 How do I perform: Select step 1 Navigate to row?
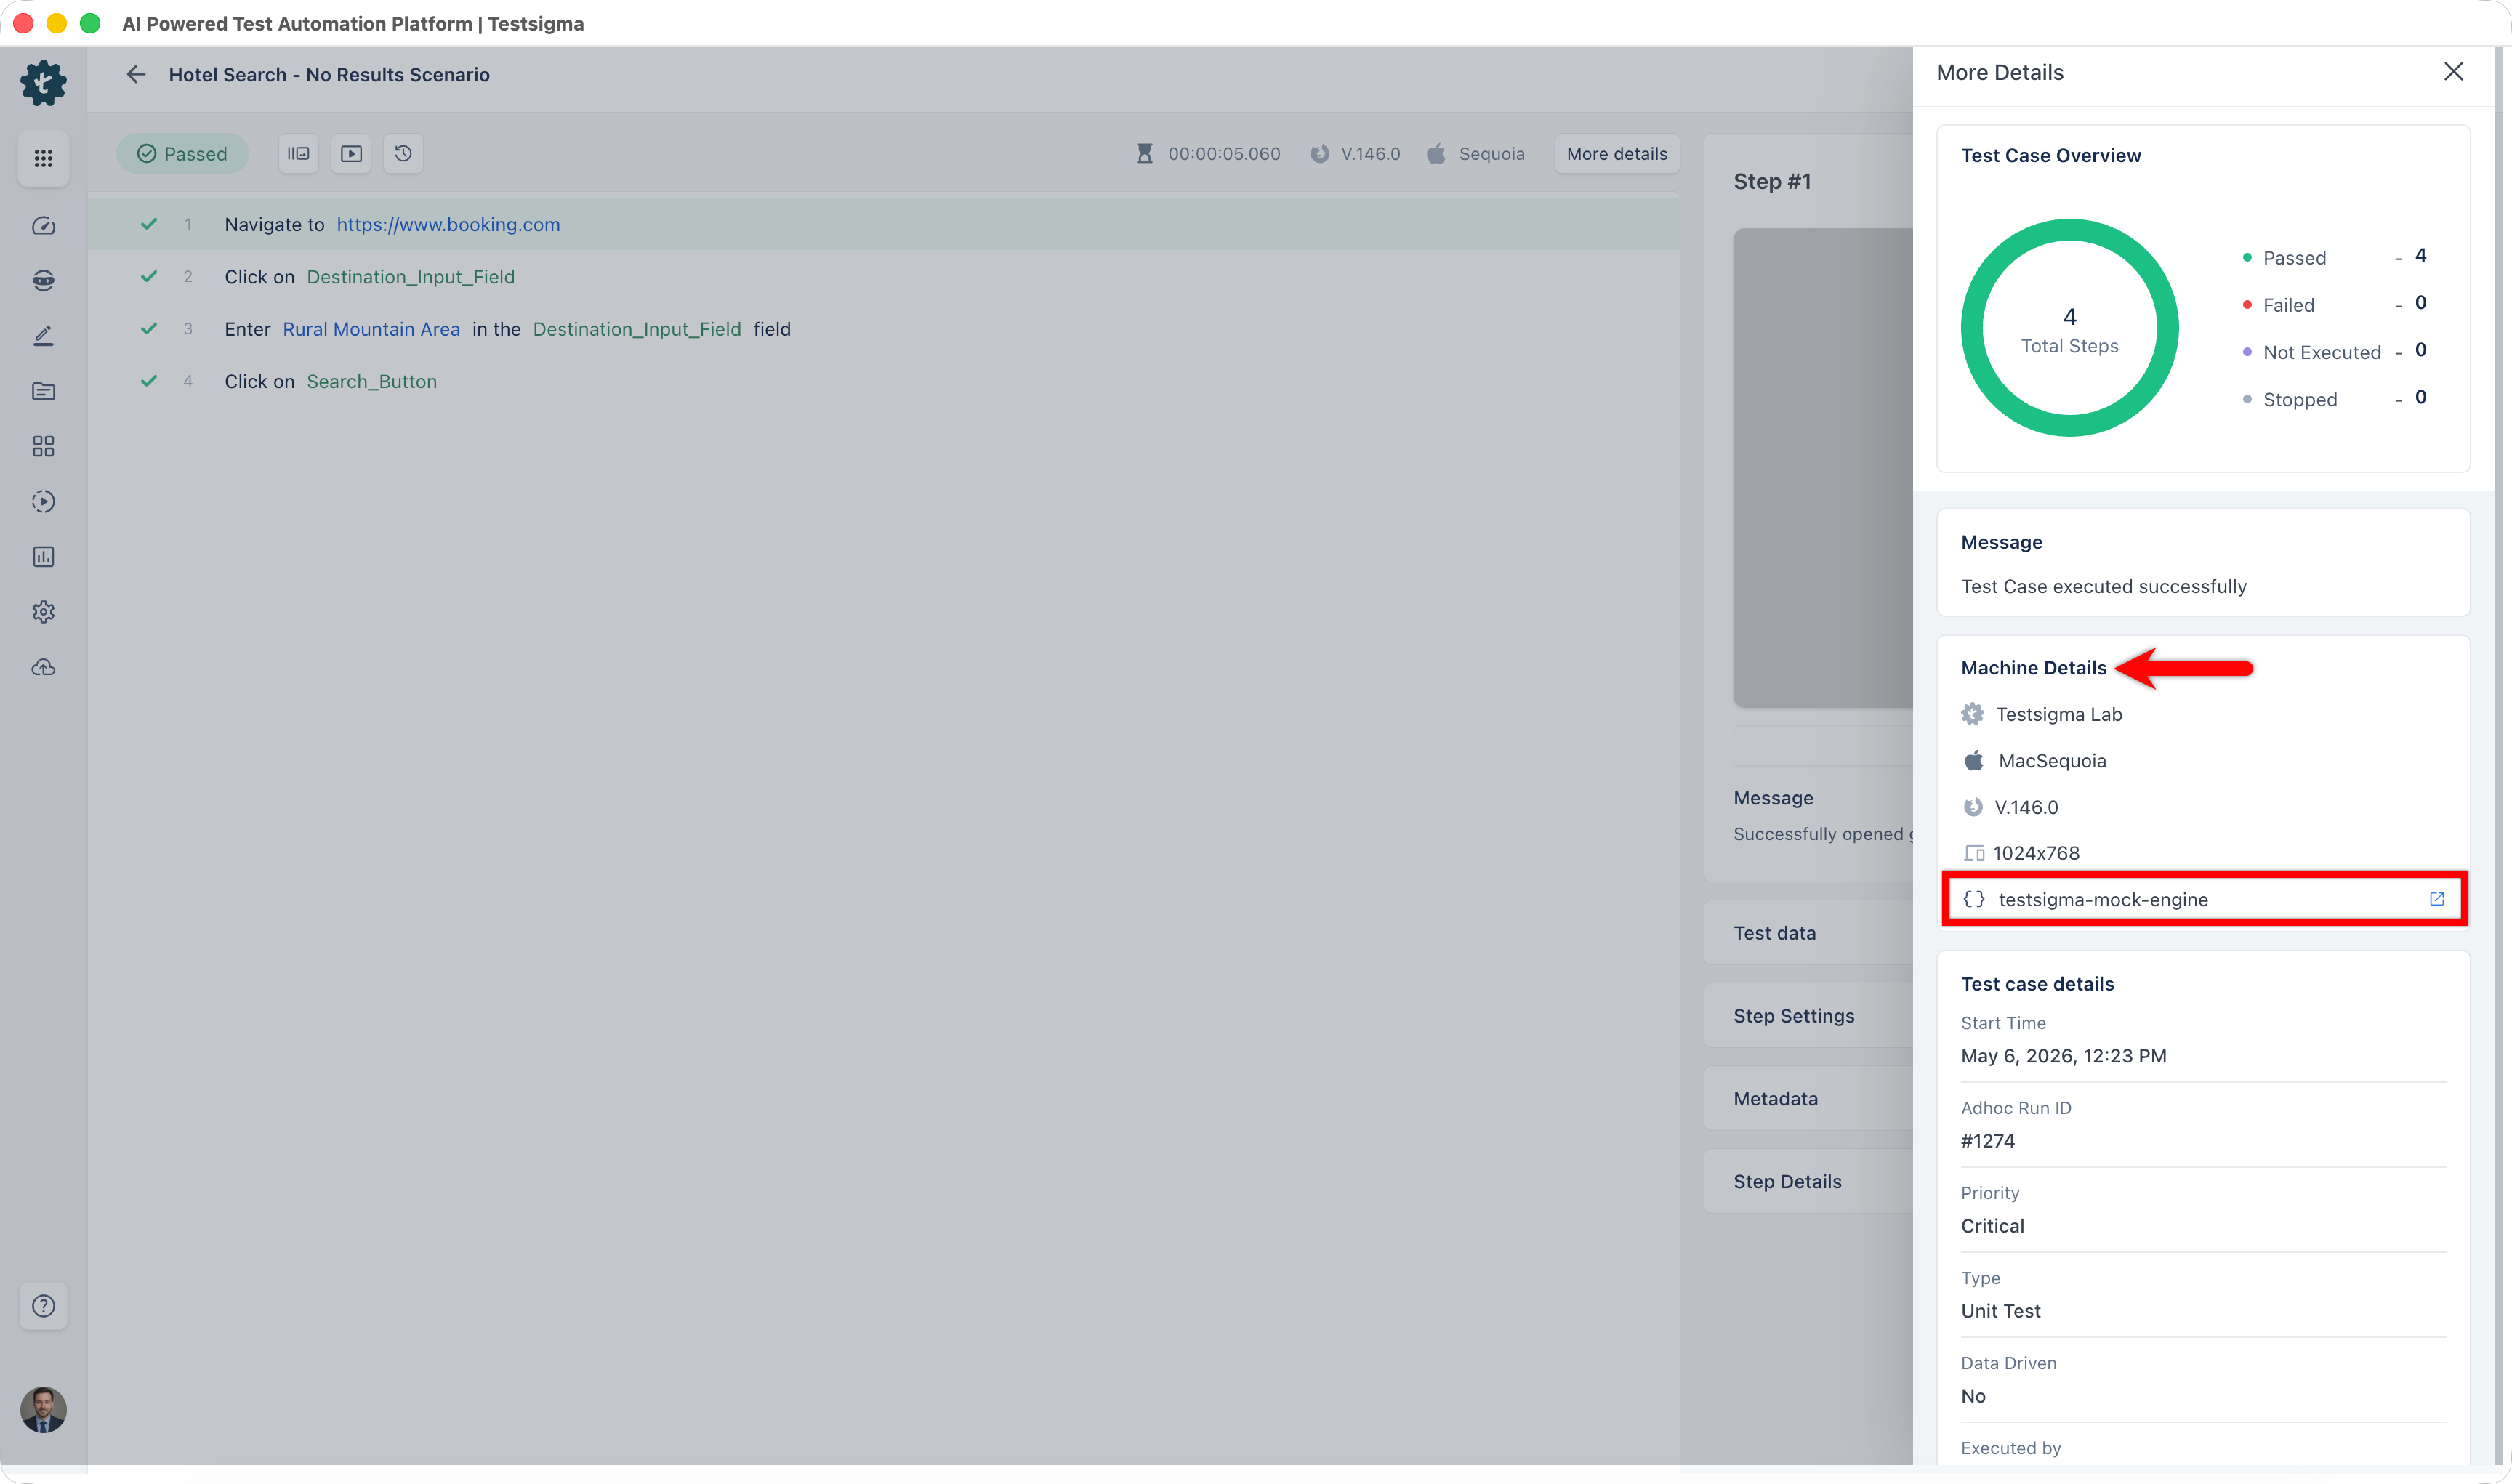point(884,225)
